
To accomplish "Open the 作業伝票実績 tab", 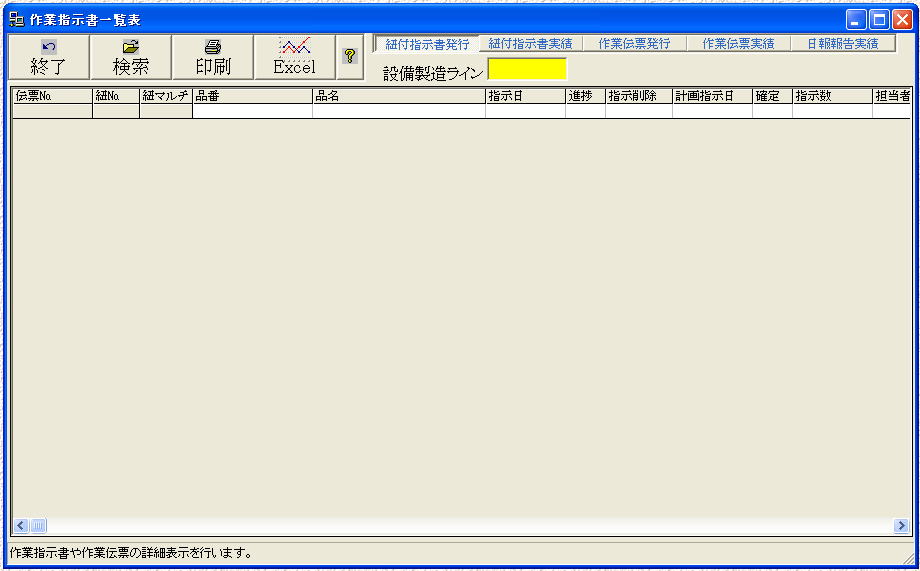I will 738,44.
